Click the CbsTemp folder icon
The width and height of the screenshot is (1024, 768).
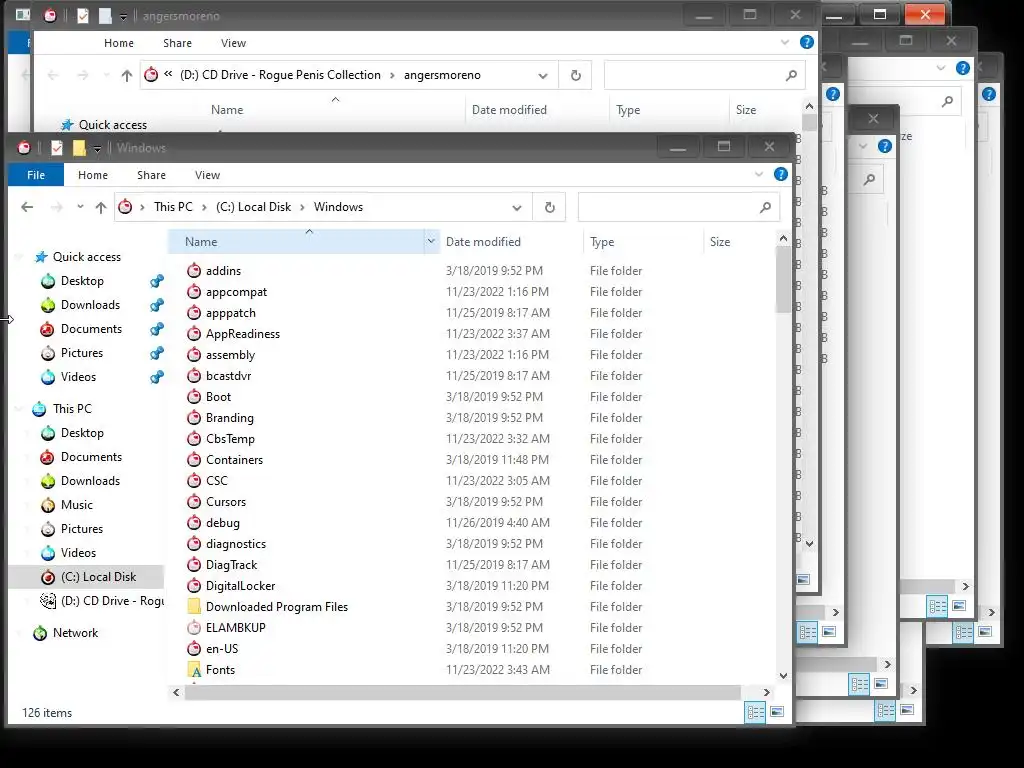pos(194,439)
